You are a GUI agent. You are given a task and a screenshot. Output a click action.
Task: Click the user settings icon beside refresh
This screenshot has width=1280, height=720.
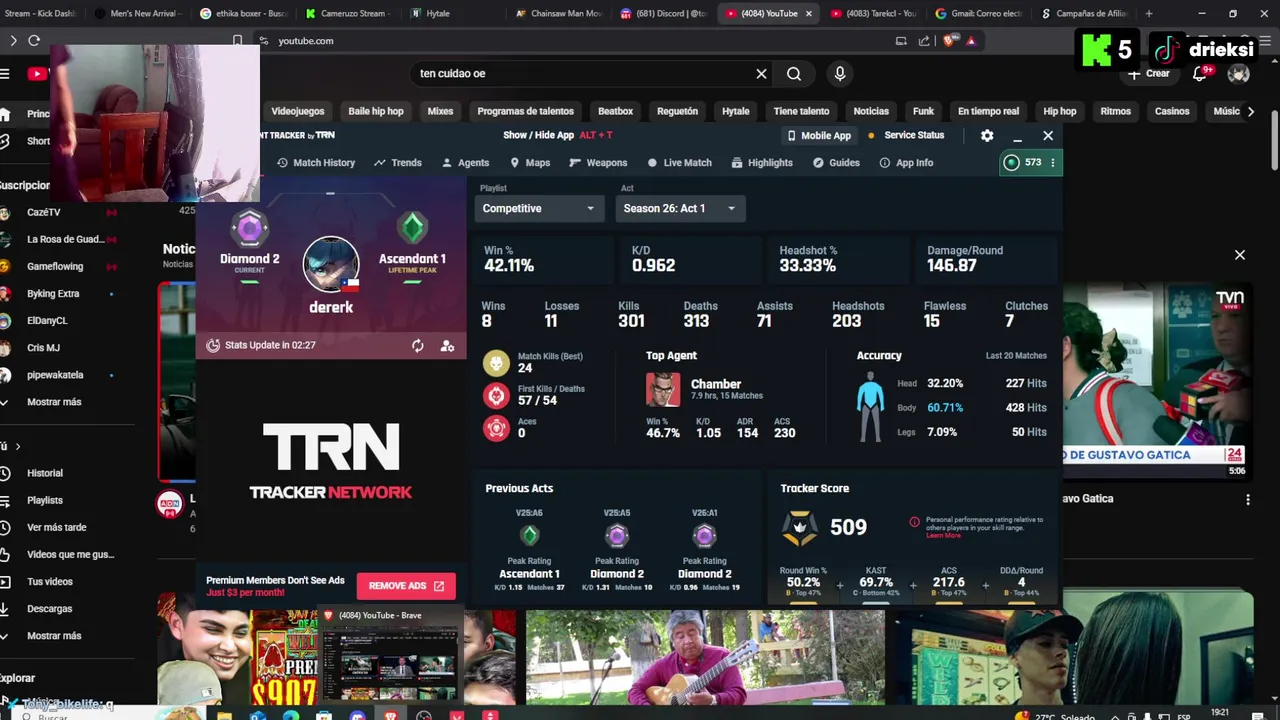point(447,345)
